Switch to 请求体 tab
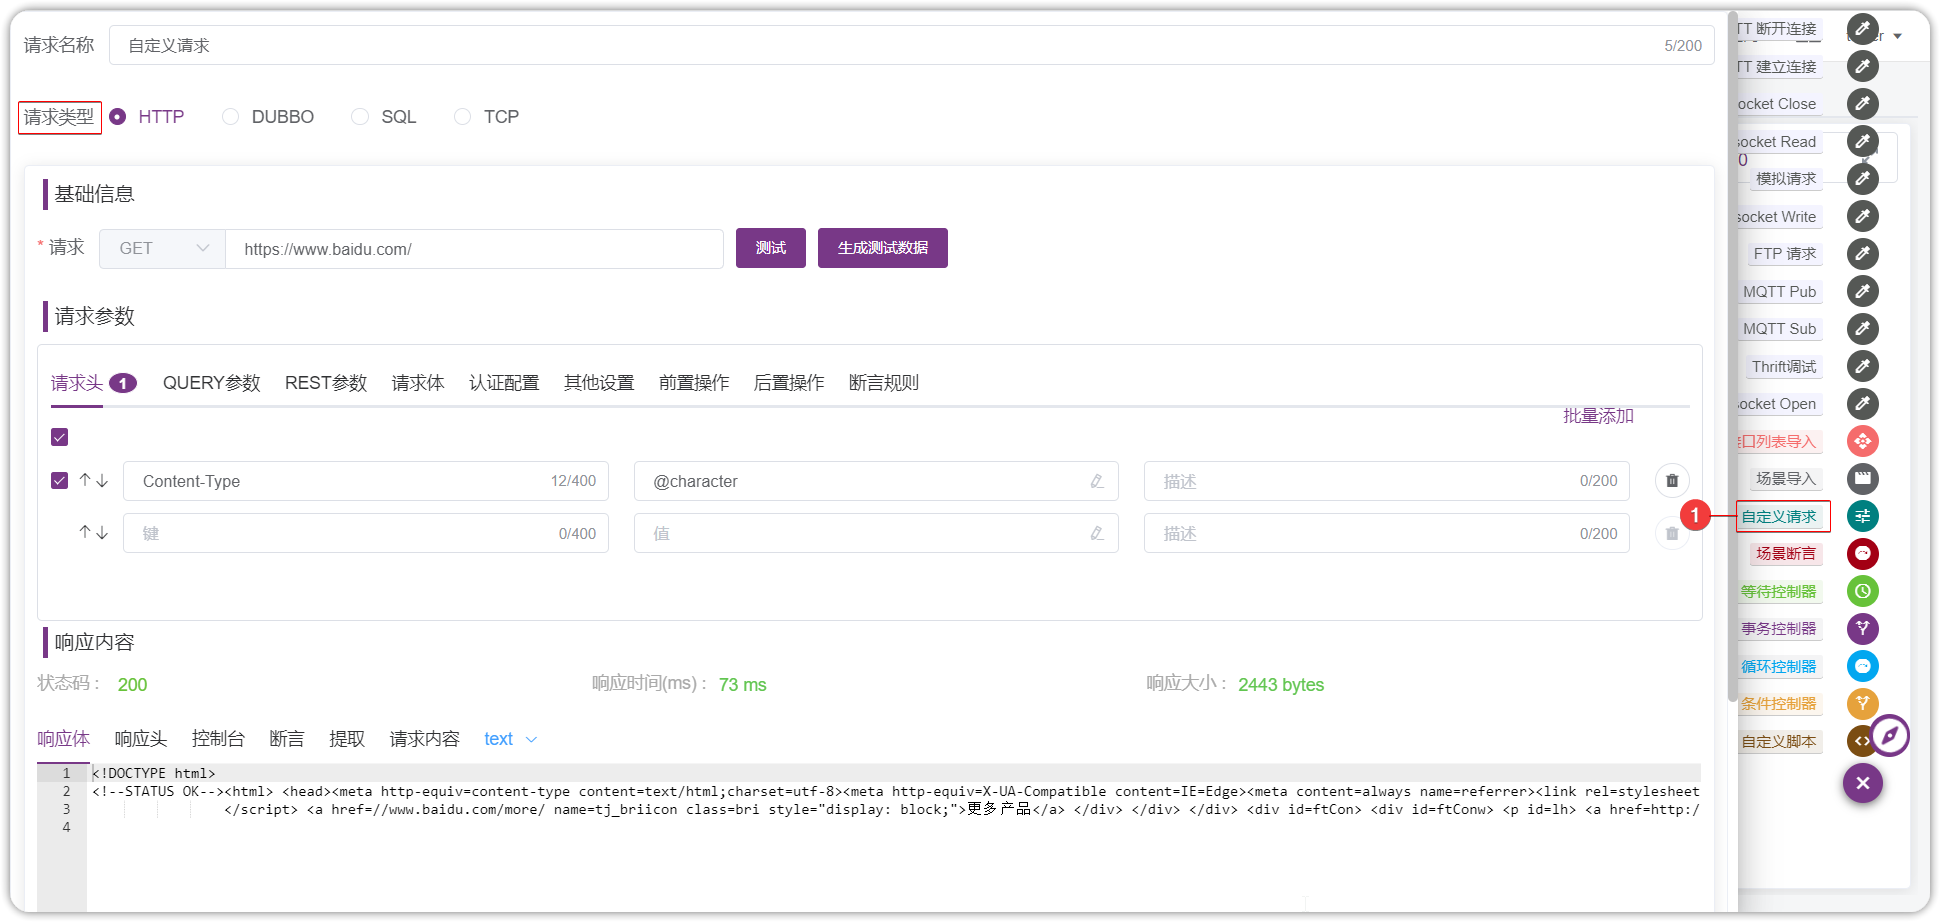Image resolution: width=1940 pixels, height=922 pixels. pyautogui.click(x=418, y=383)
